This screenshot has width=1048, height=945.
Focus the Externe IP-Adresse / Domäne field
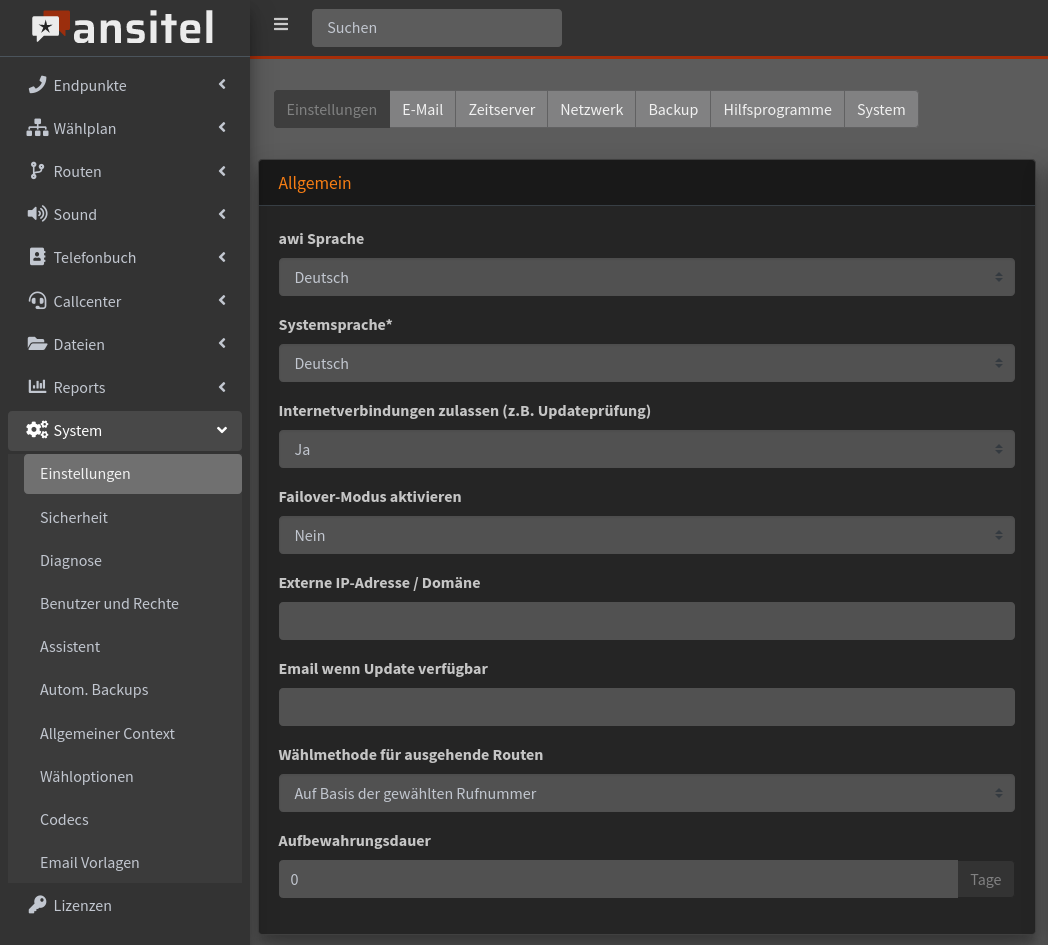(x=646, y=621)
